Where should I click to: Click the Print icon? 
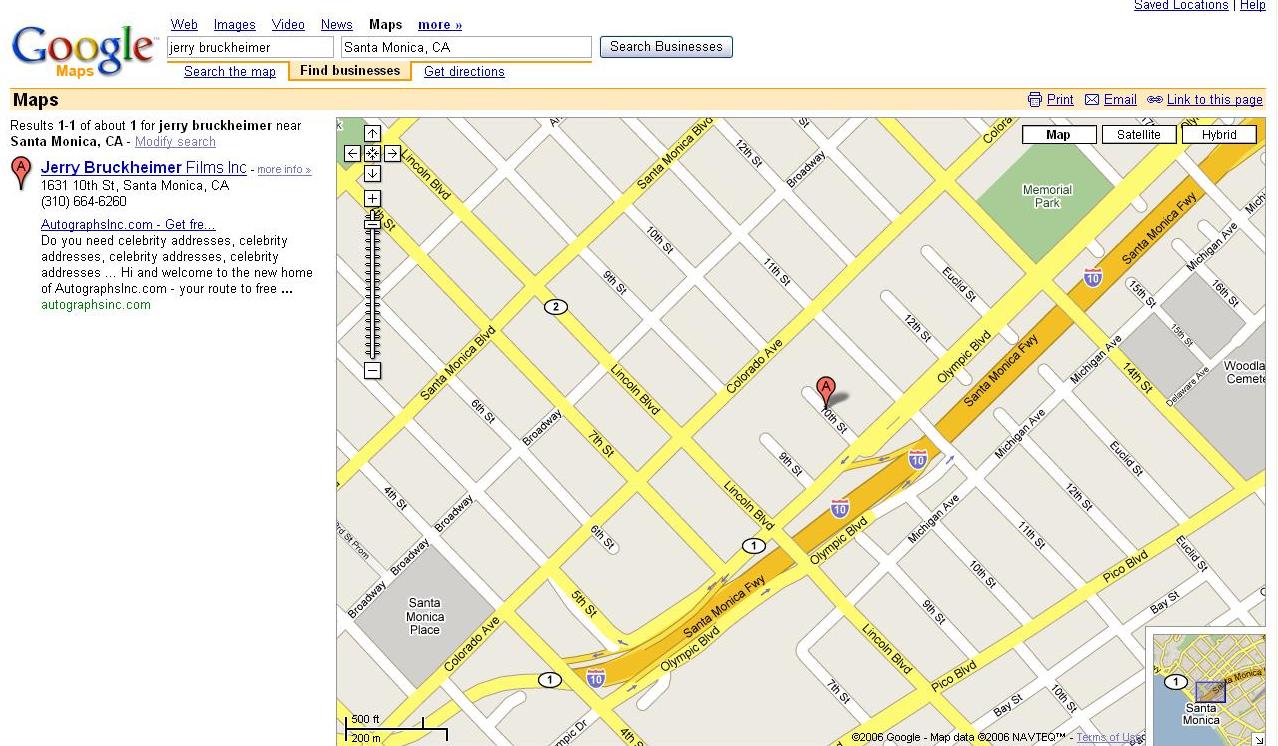click(x=1035, y=100)
